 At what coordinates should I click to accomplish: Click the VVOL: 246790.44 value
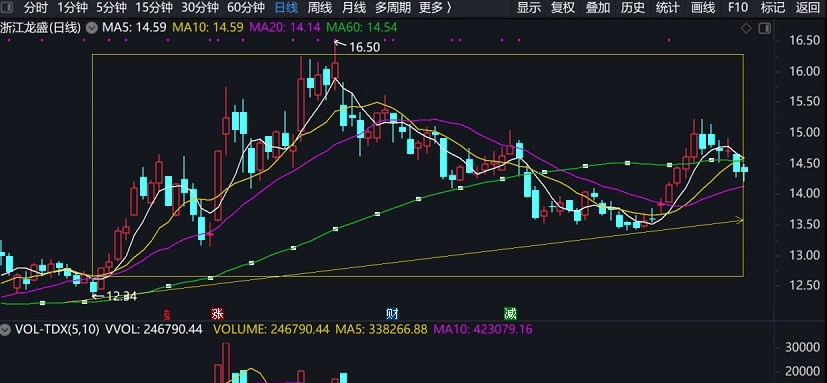tap(153, 330)
